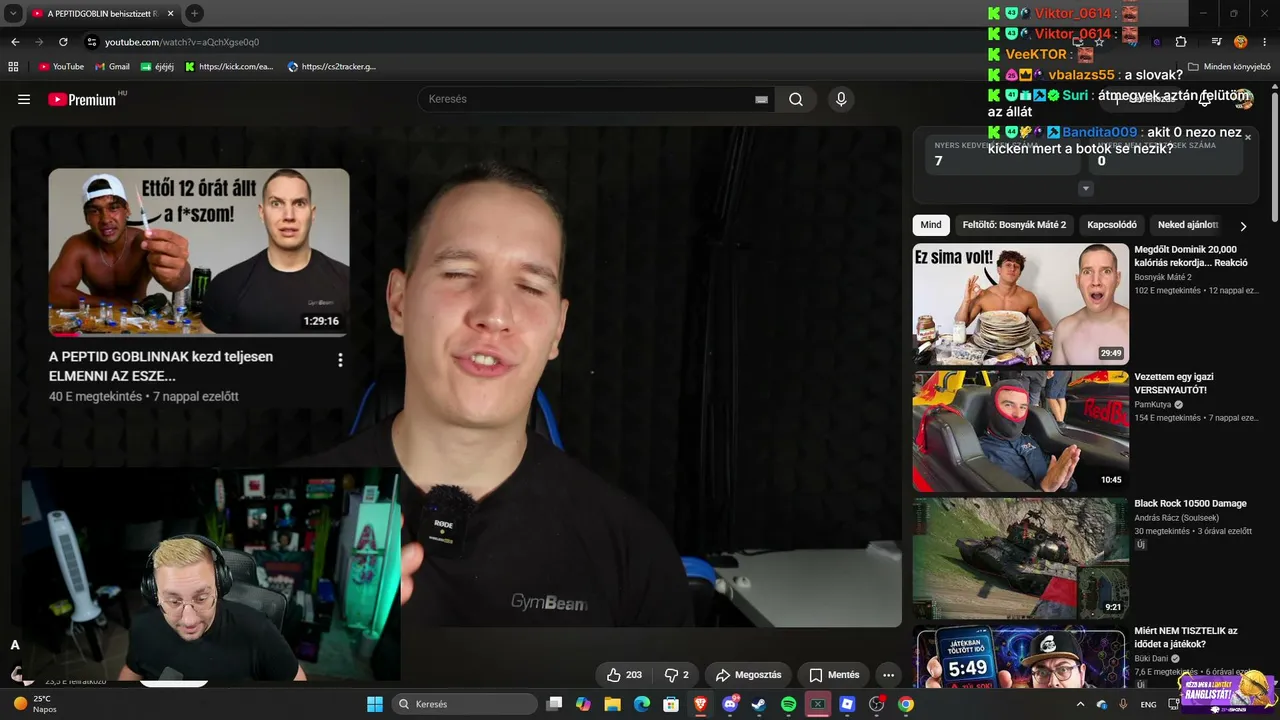Click the taskbar Keresés search box
1280x720 pixels.
463,704
